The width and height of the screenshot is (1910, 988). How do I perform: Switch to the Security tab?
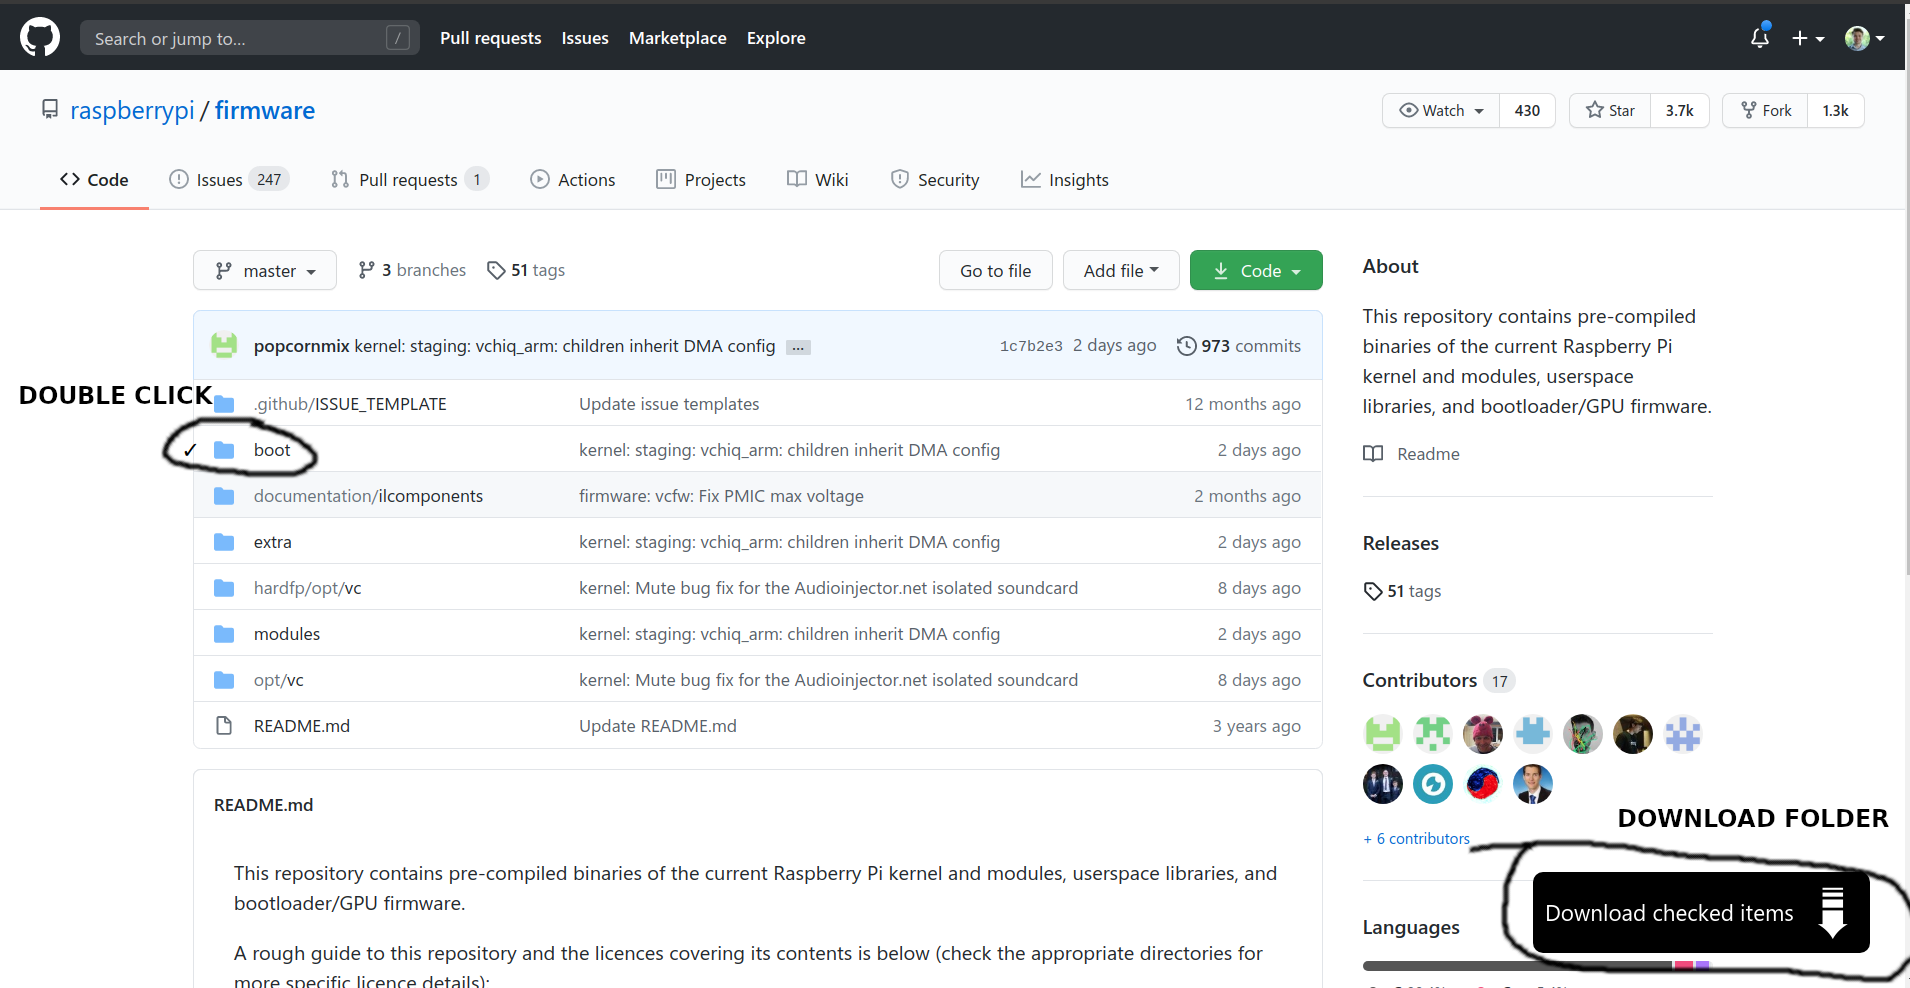(935, 180)
